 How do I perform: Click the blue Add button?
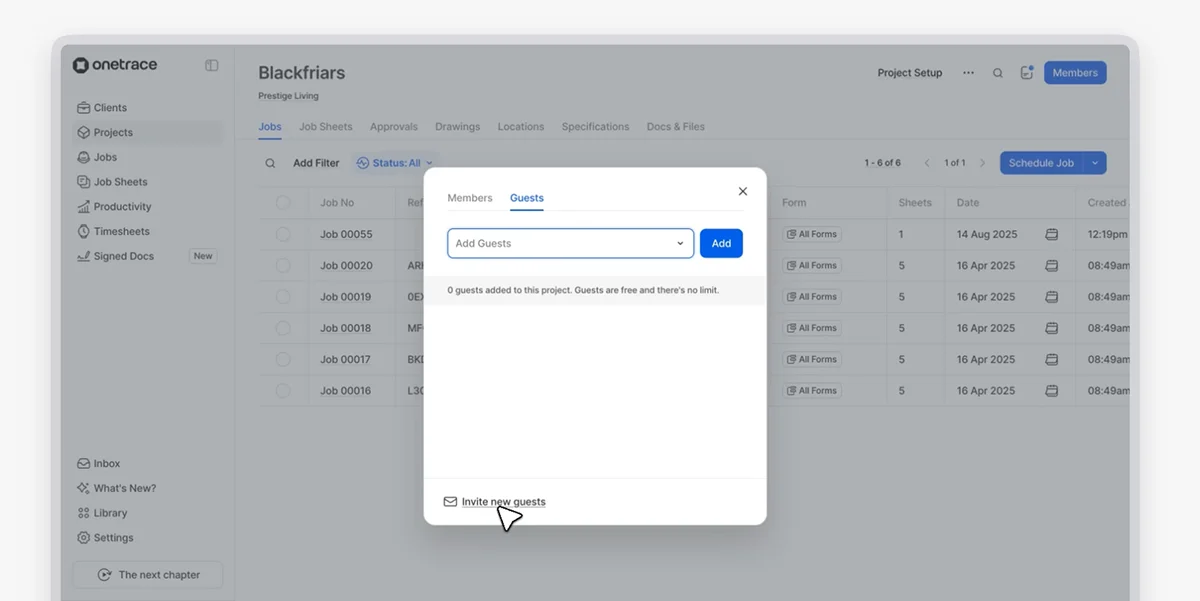point(721,243)
